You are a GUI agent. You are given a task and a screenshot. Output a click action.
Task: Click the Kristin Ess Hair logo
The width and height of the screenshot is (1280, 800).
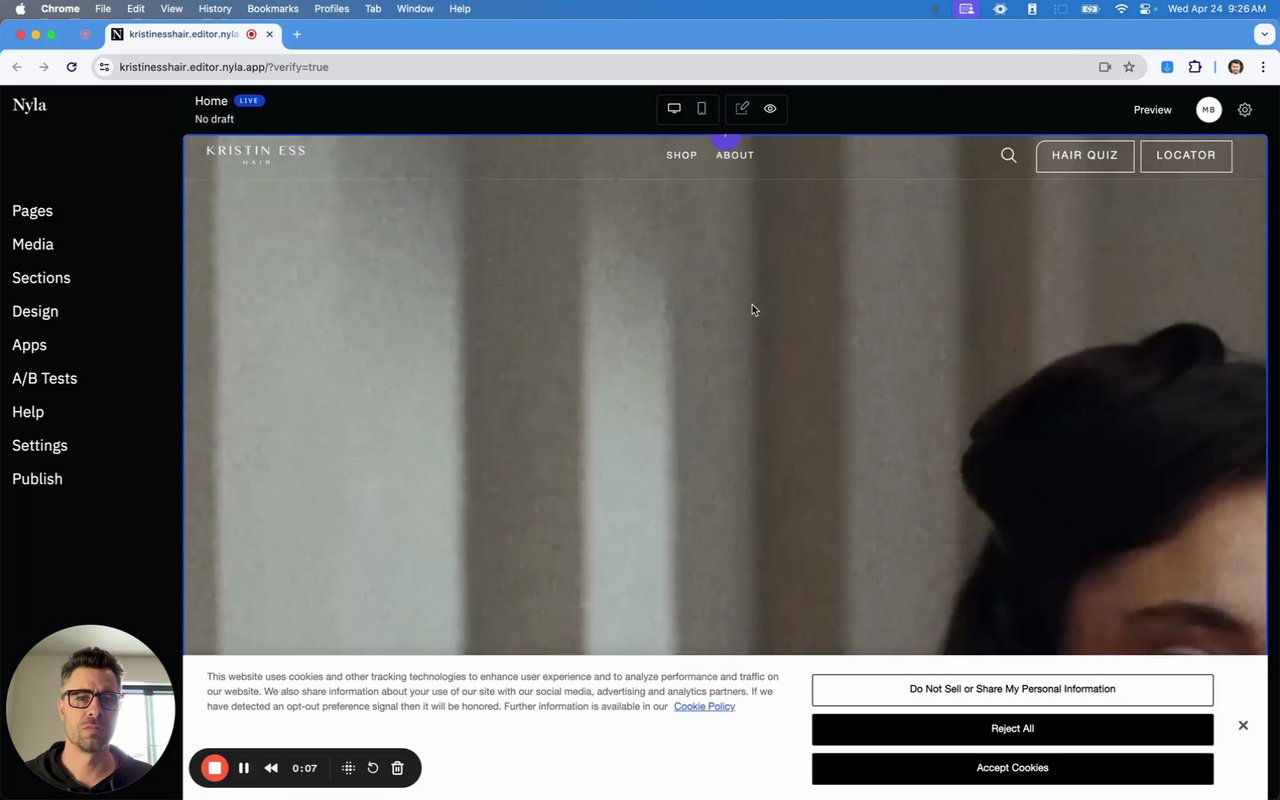[x=256, y=154]
